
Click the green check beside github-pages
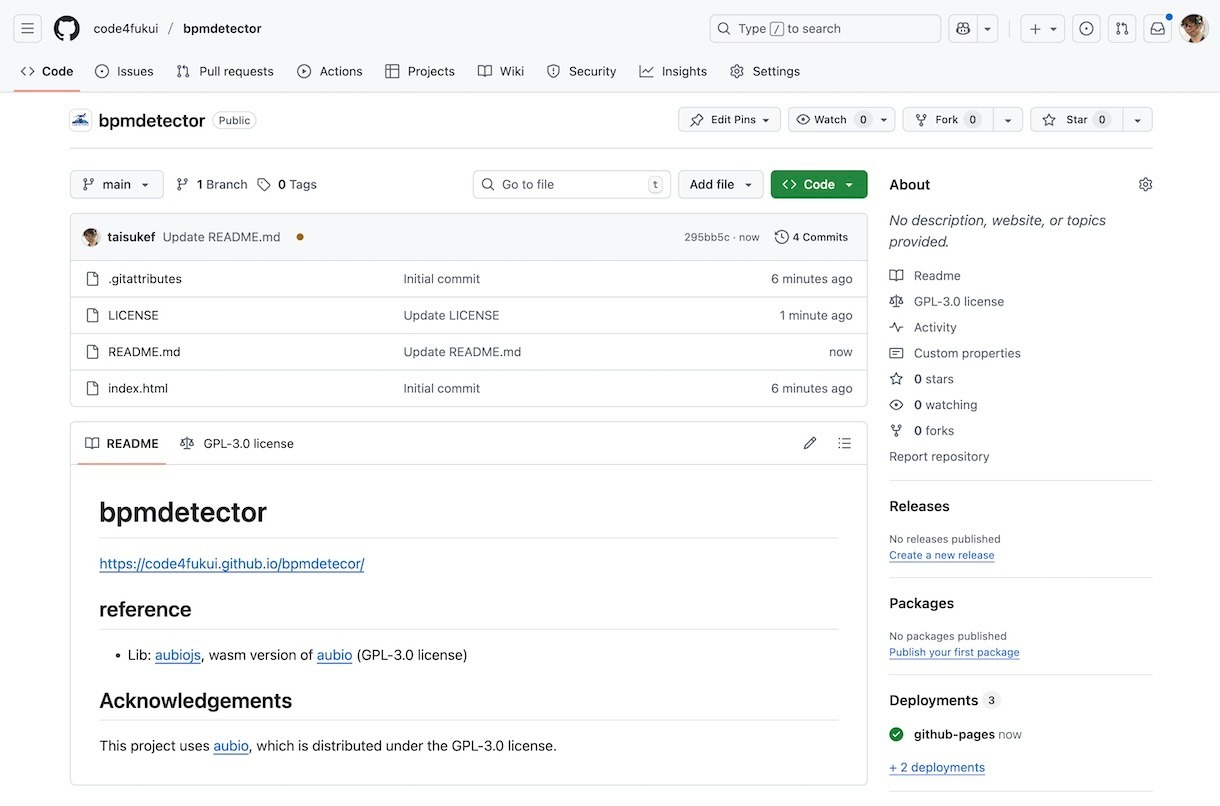(x=897, y=734)
